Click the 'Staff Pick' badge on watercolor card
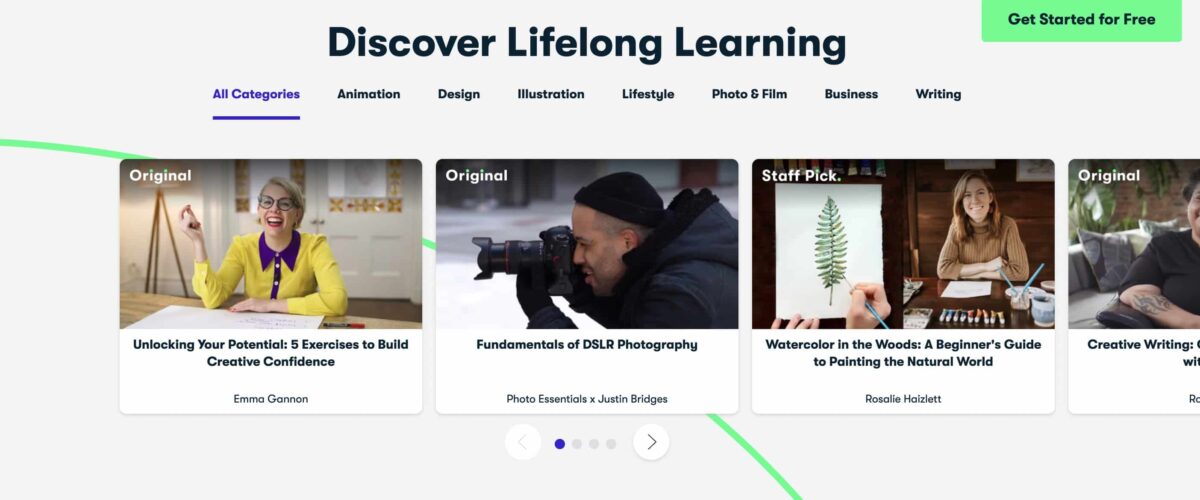 (x=801, y=175)
